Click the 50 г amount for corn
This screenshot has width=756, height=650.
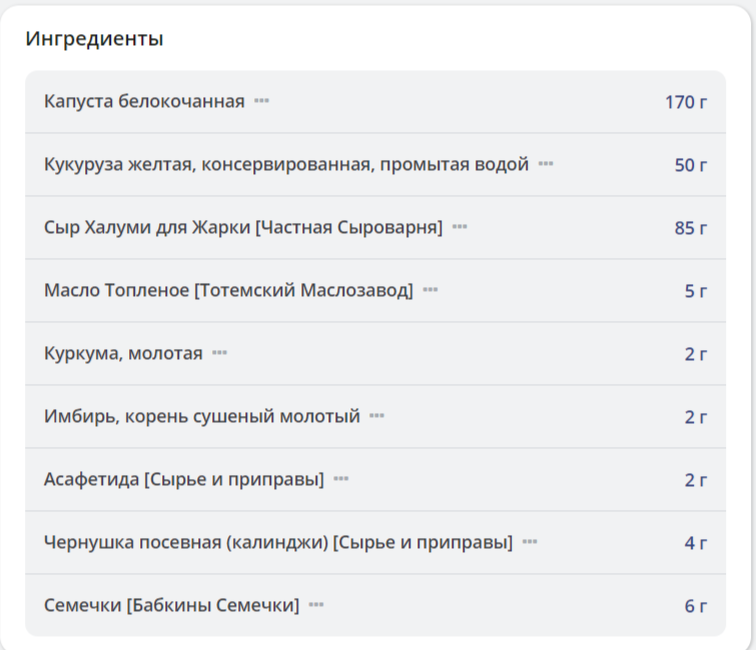[x=690, y=165]
